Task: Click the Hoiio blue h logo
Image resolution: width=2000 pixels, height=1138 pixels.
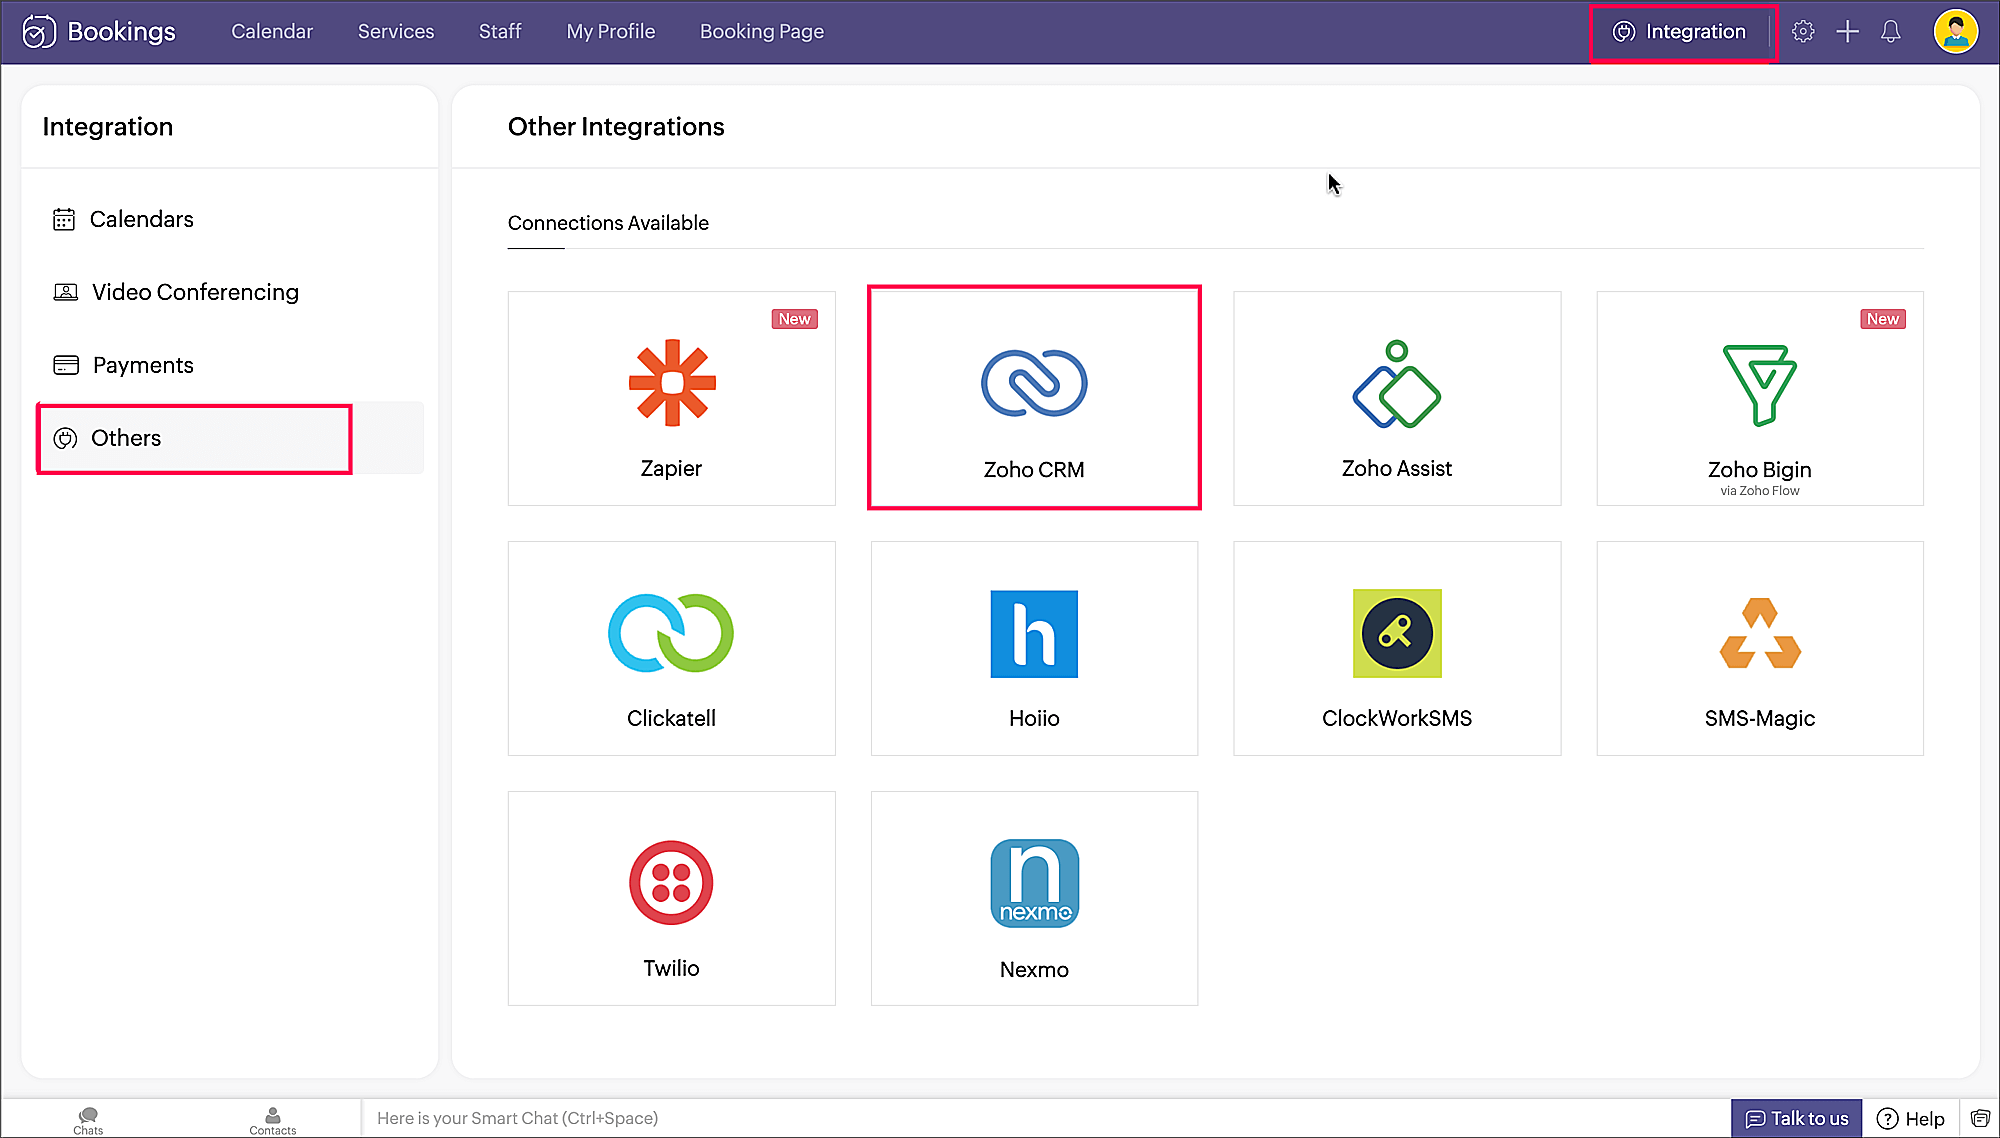Action: tap(1034, 634)
